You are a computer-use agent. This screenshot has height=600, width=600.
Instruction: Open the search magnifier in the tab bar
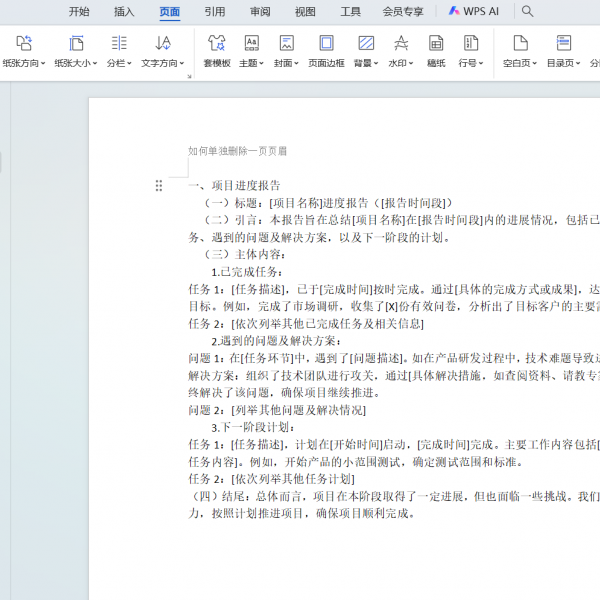pos(528,12)
